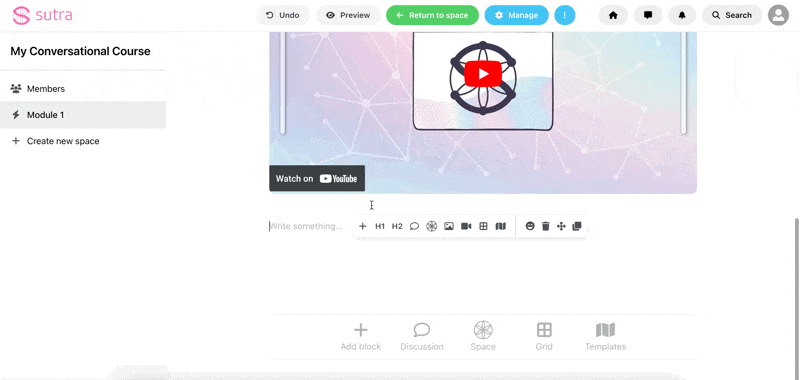Play the YouTube video
The image size is (800, 380).
pos(483,74)
